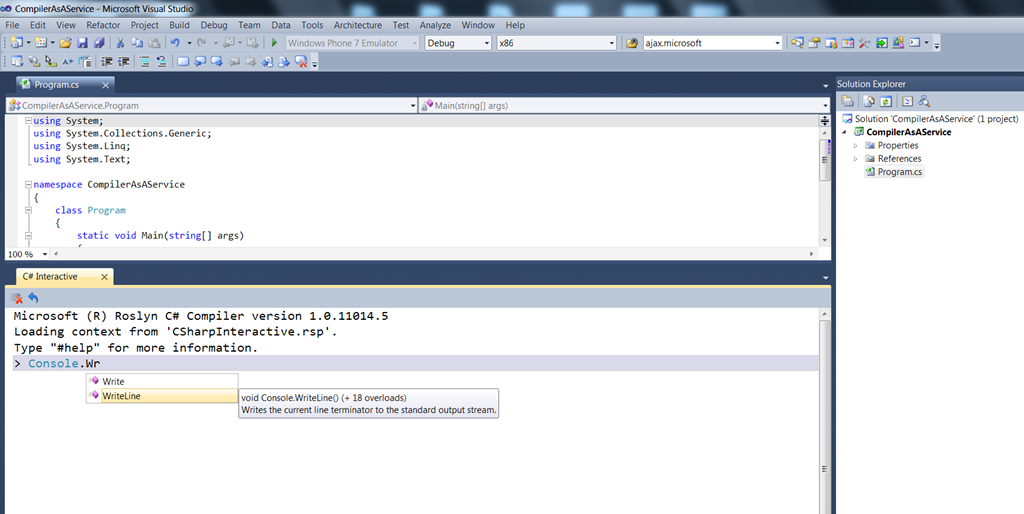Switch to the Program.cs editor tab
Viewport: 1024px width, 514px height.
57,84
